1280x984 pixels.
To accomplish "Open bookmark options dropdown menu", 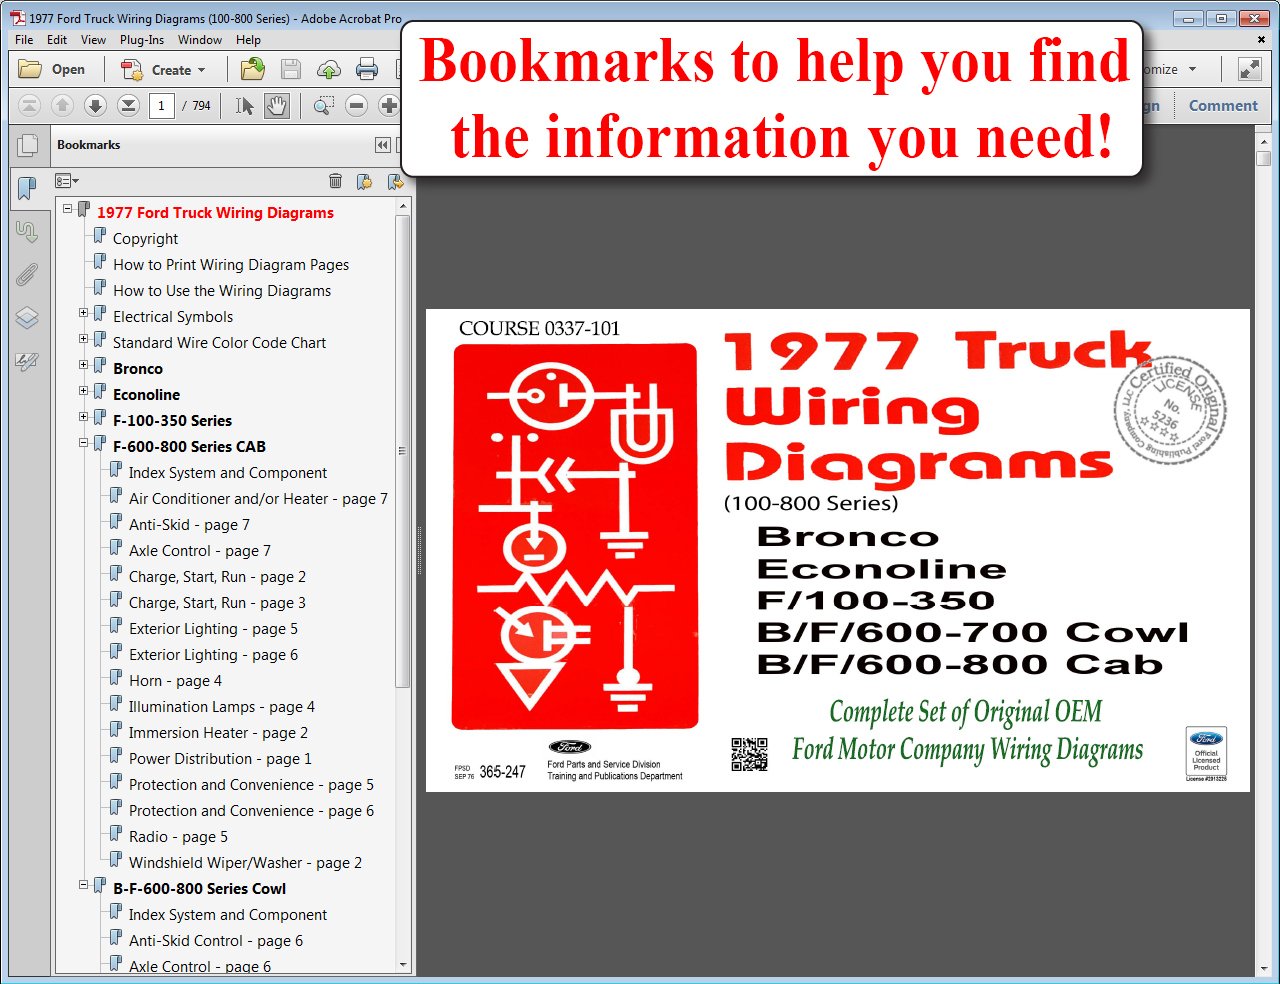I will (67, 181).
